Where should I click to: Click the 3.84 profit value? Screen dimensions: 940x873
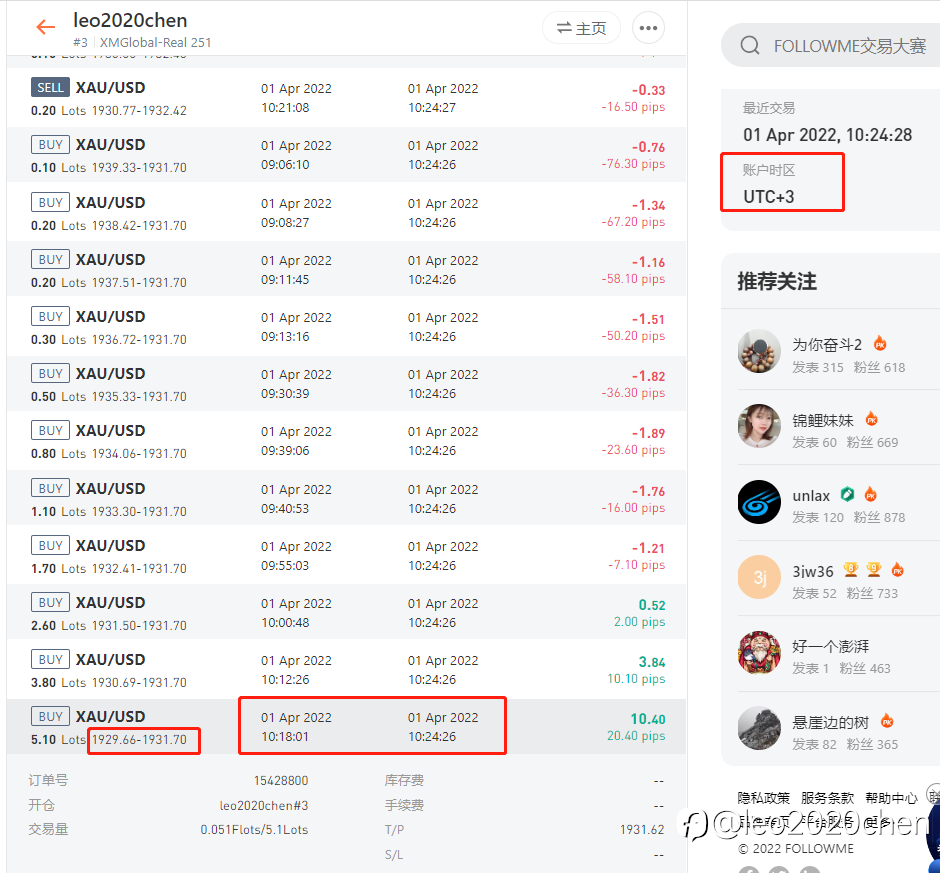click(652, 662)
